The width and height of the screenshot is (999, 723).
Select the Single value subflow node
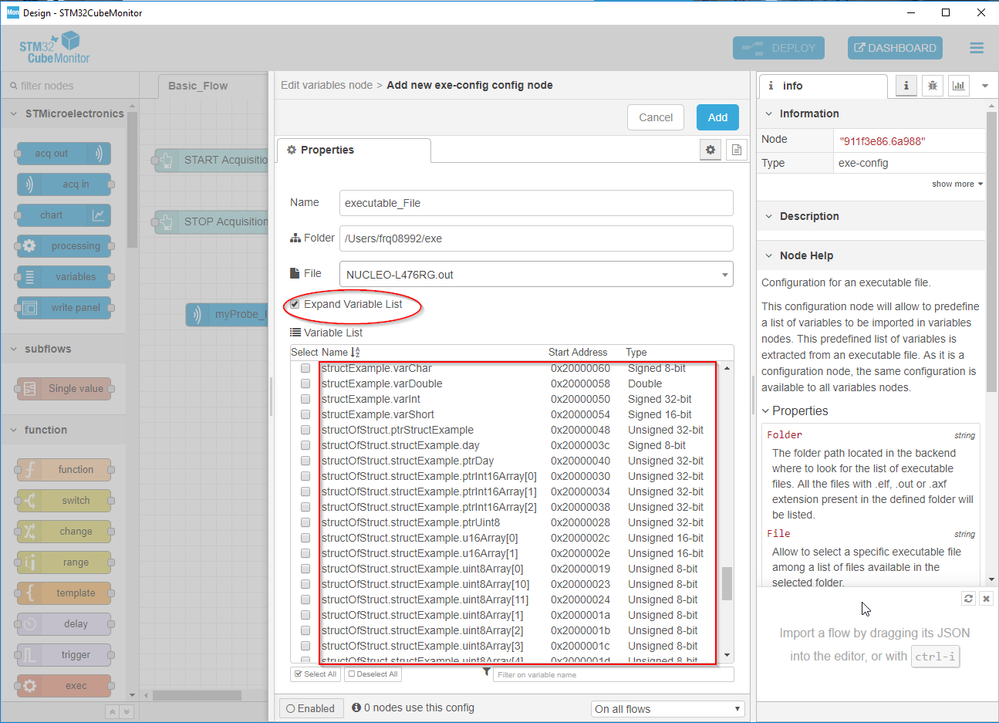click(x=64, y=389)
